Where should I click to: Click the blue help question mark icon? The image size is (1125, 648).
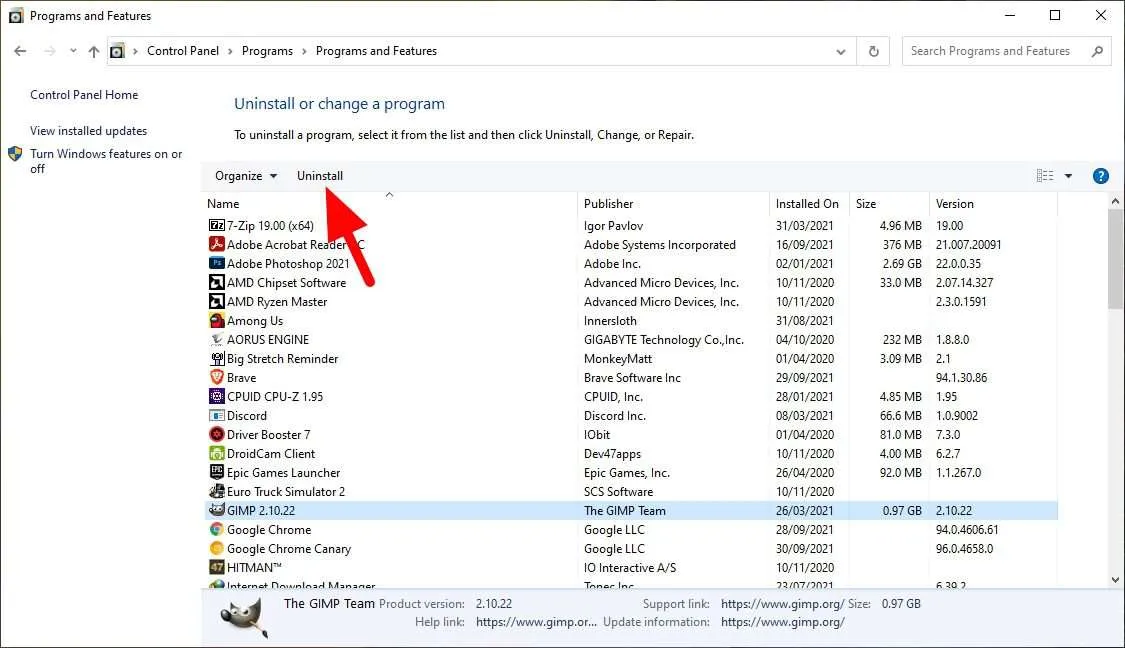tap(1100, 176)
